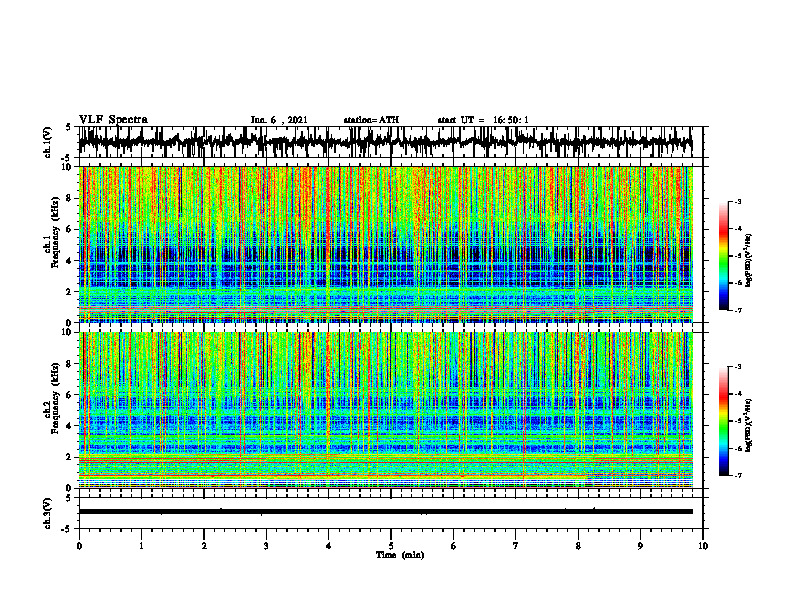Click the '2' kHz tick on ch.1 spectrogram
The width and height of the screenshot is (792, 612).
point(70,291)
